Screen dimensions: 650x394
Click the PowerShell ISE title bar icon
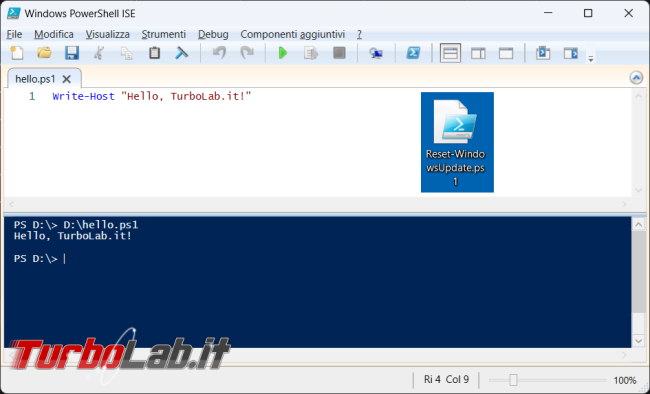(x=14, y=13)
